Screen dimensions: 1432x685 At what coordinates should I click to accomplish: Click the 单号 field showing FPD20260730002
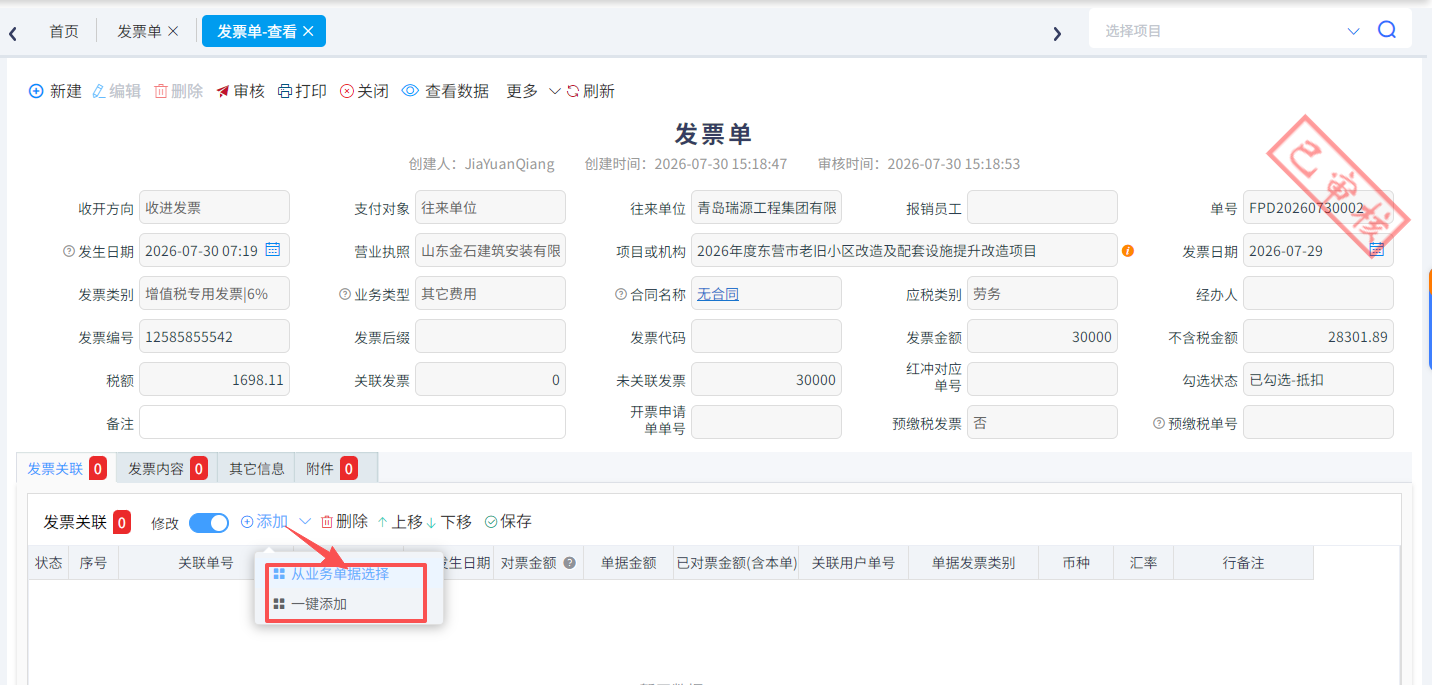click(x=1318, y=207)
